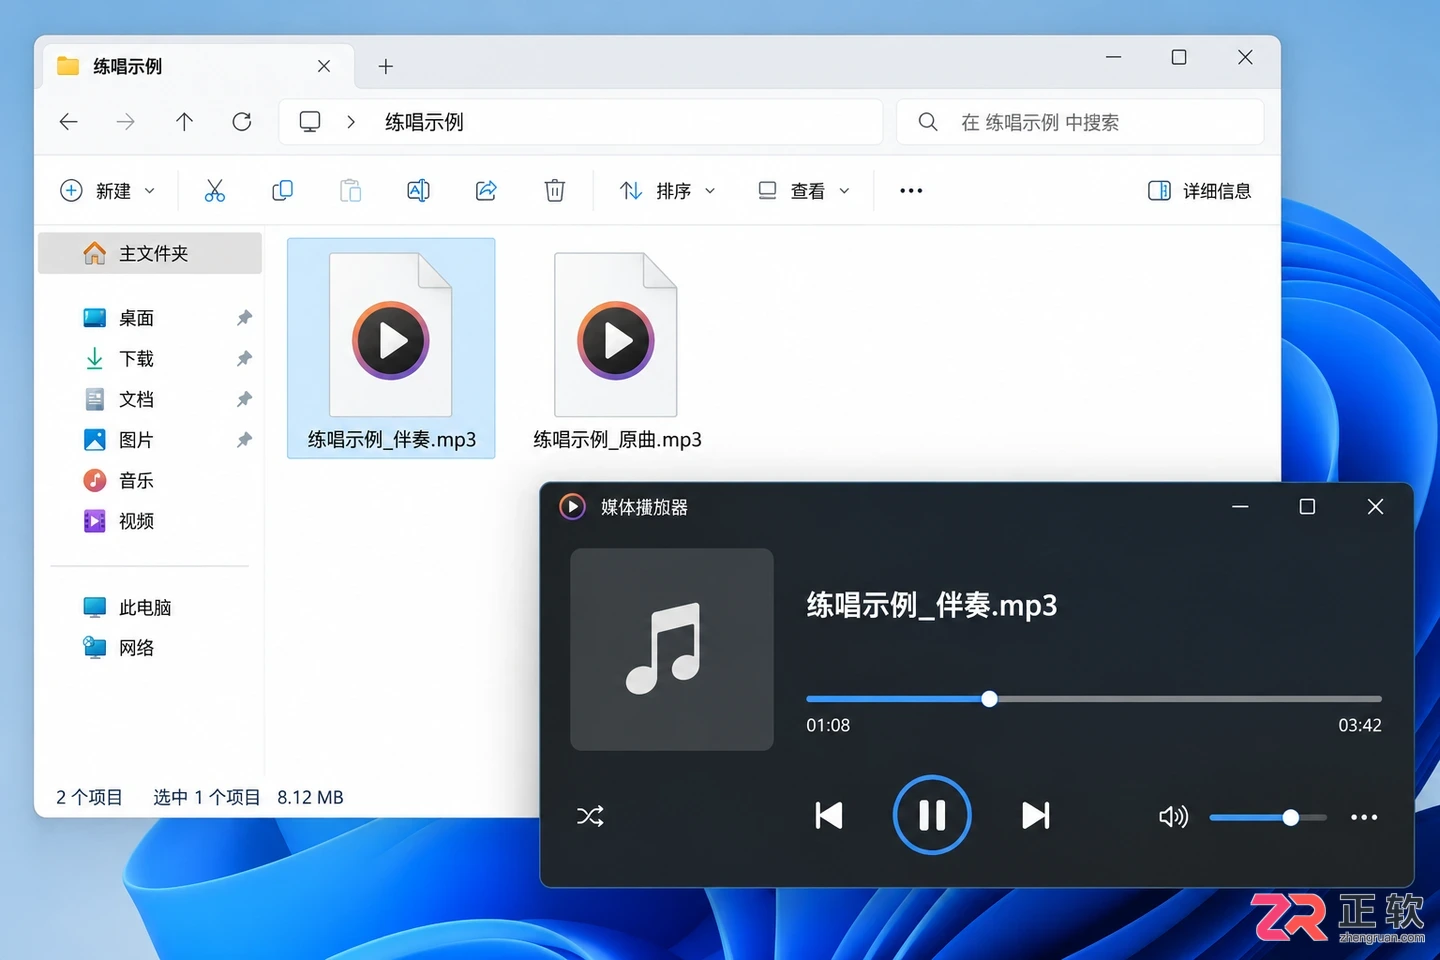This screenshot has width=1440, height=960.
Task: Navigate up one folder level in Explorer
Action: [184, 122]
